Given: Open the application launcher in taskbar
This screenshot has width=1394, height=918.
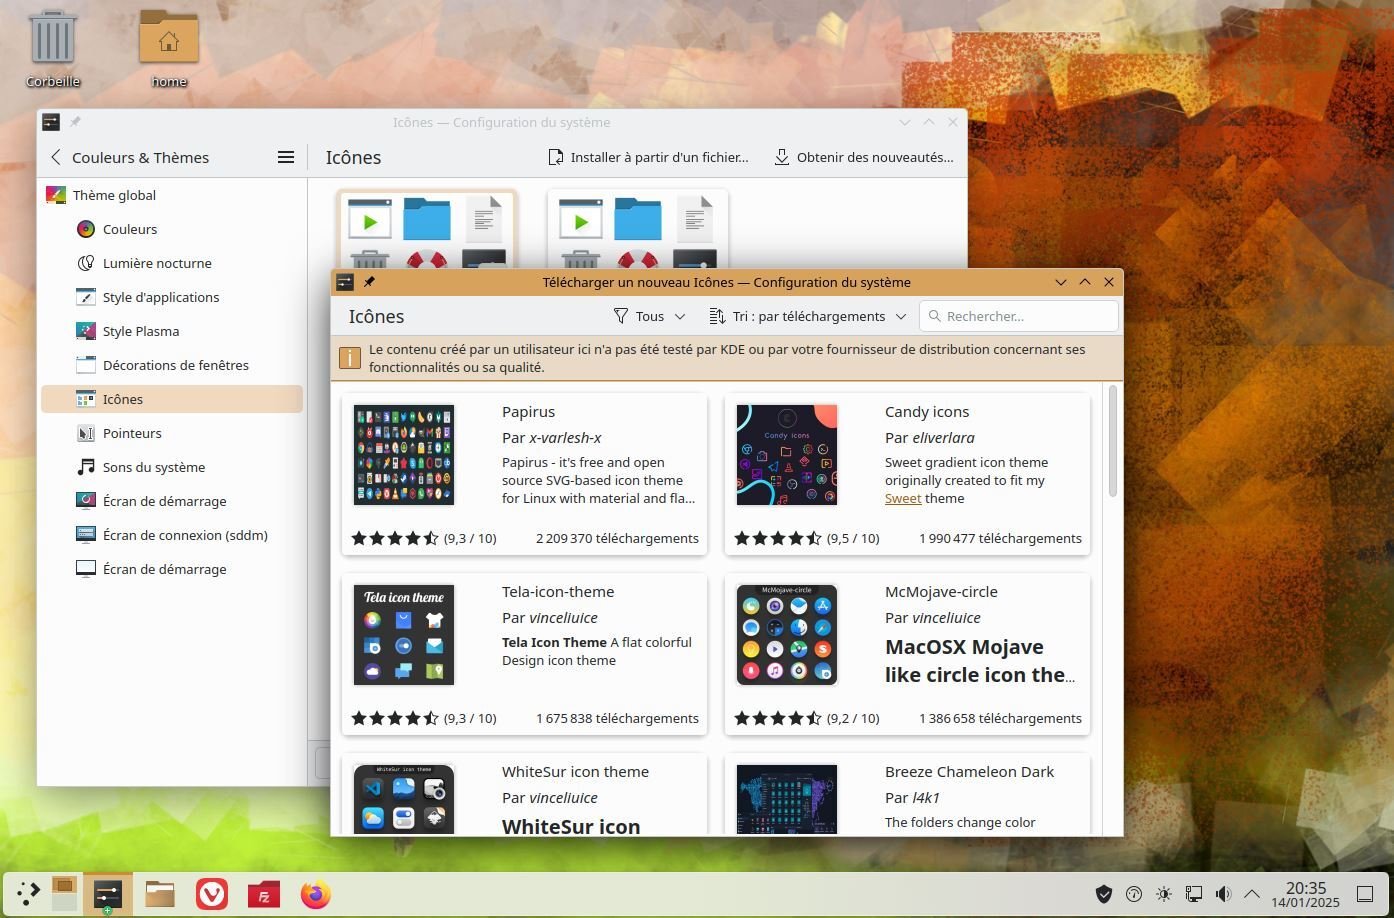Looking at the screenshot, I should pyautogui.click(x=28, y=894).
